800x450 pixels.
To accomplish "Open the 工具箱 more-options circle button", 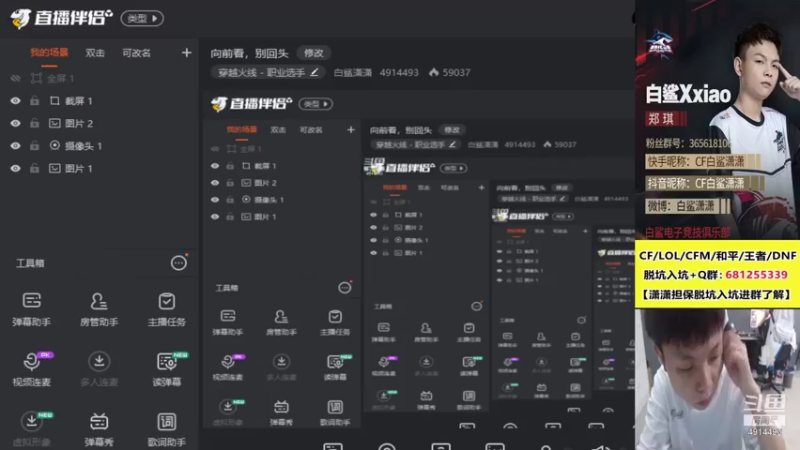I will (179, 263).
